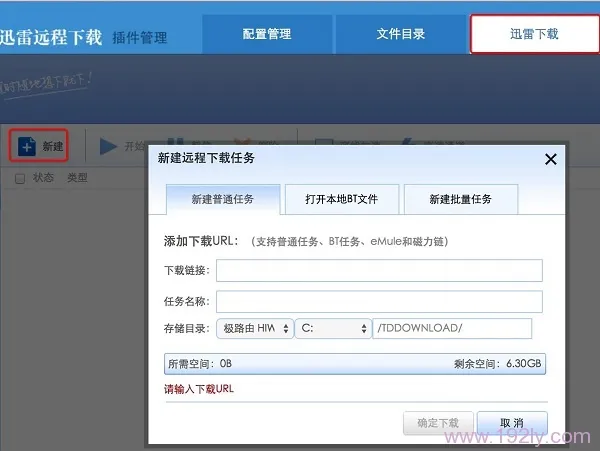
Task: Click the 新建 plus icon in toolbar
Action: 27,147
